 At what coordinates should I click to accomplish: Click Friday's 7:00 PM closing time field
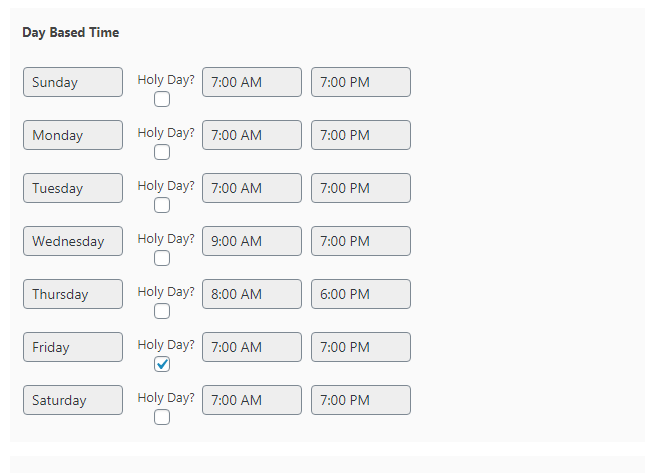pyautogui.click(x=360, y=347)
